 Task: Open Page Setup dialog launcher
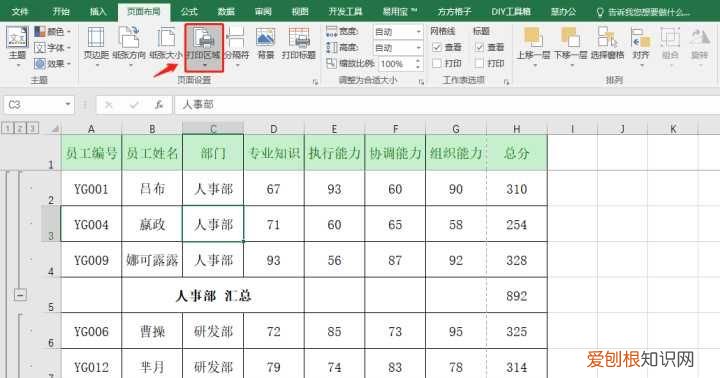(315, 82)
